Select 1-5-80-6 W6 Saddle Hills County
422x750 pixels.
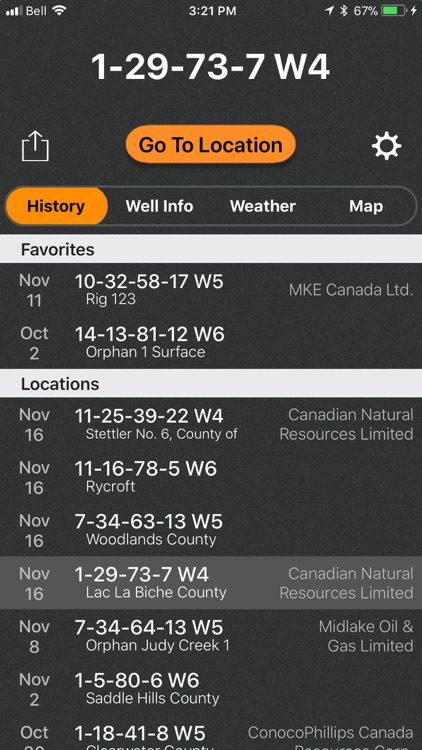click(x=211, y=689)
